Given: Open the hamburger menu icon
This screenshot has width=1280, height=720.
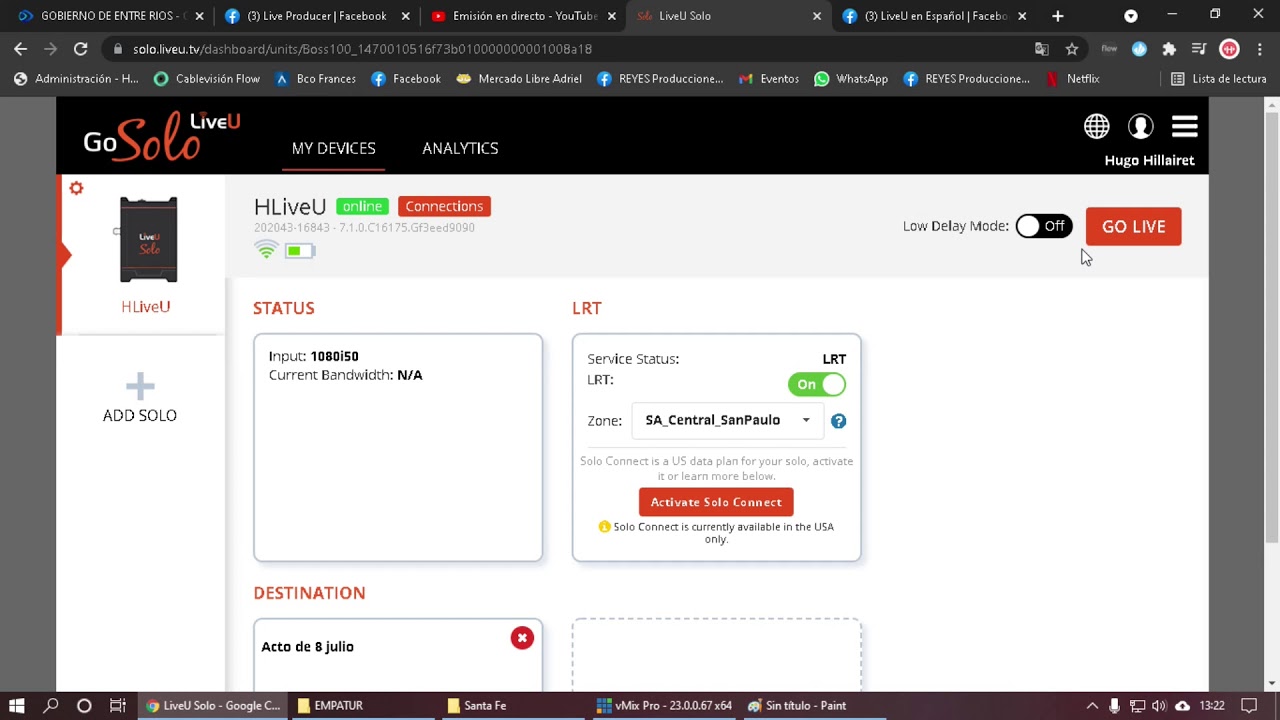Looking at the screenshot, I should pyautogui.click(x=1185, y=126).
